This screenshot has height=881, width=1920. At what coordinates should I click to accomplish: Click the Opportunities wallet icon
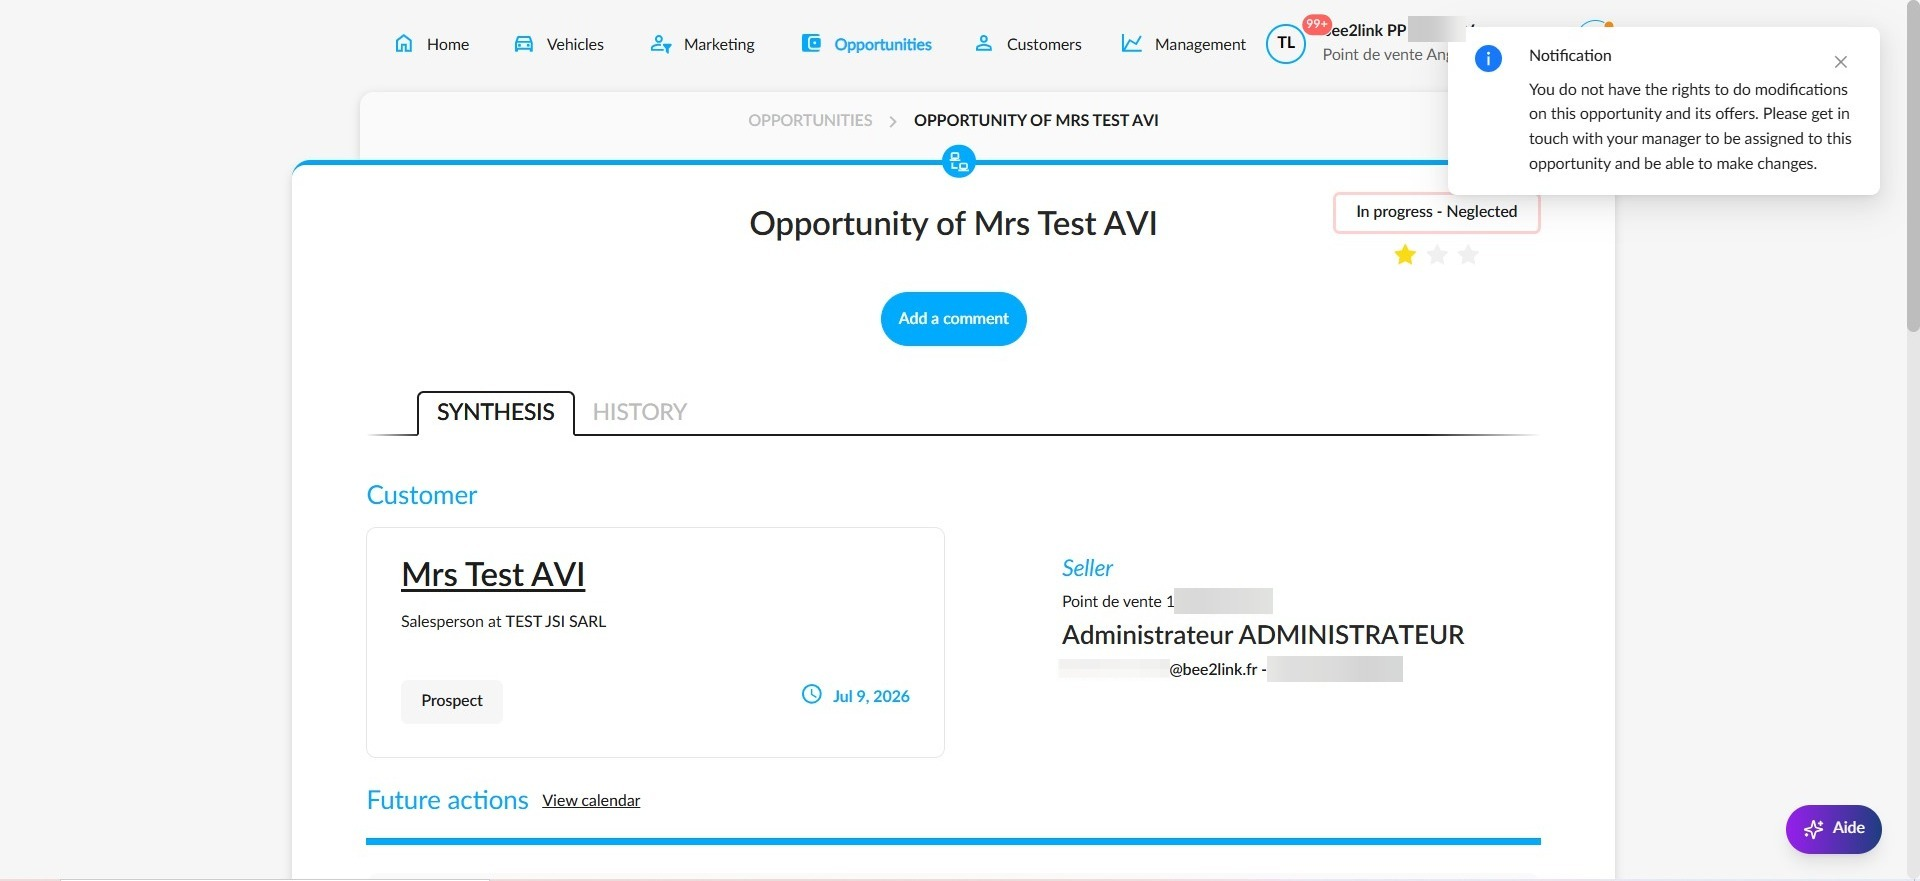[x=811, y=43]
